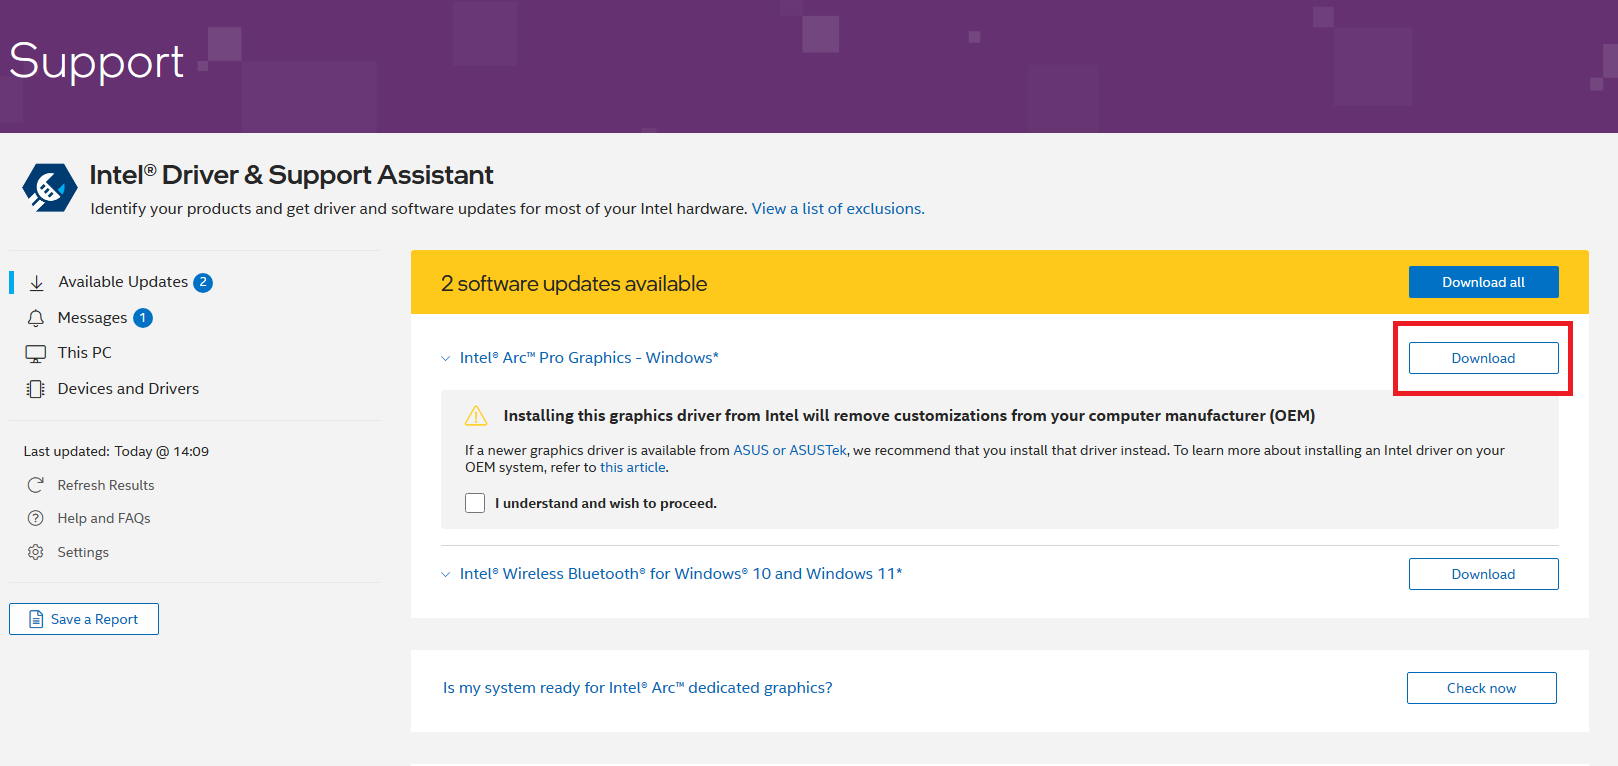Image resolution: width=1618 pixels, height=766 pixels.
Task: Click the Available Updates count badge
Action: pos(203,282)
